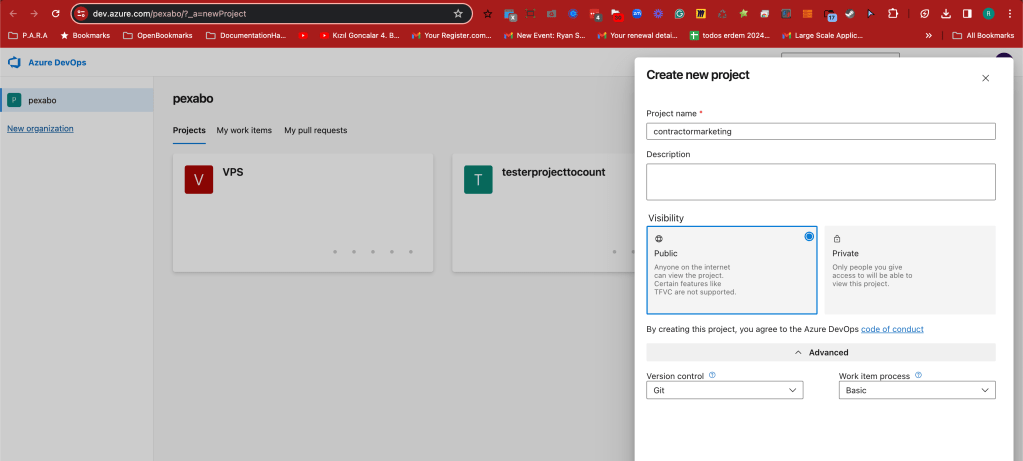Click Version control info help icon

coord(712,375)
